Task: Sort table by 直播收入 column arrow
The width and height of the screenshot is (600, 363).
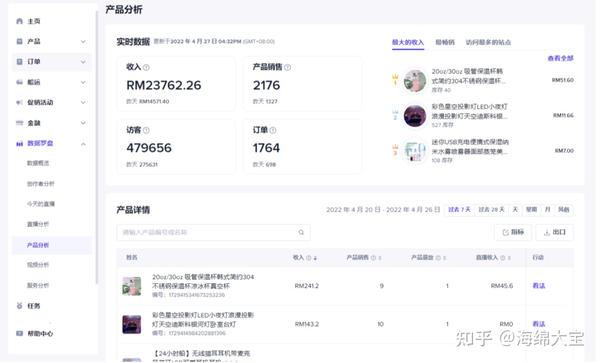Action: click(509, 258)
